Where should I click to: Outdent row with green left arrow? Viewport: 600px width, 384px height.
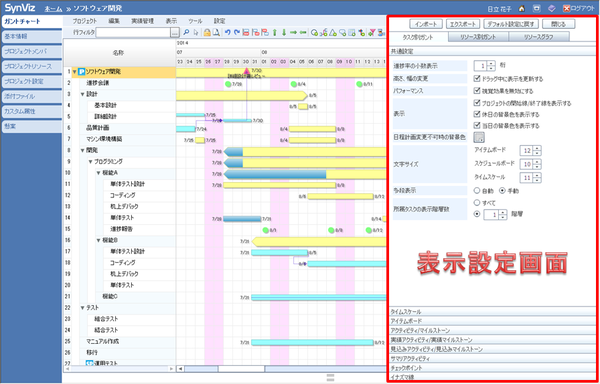pos(303,33)
